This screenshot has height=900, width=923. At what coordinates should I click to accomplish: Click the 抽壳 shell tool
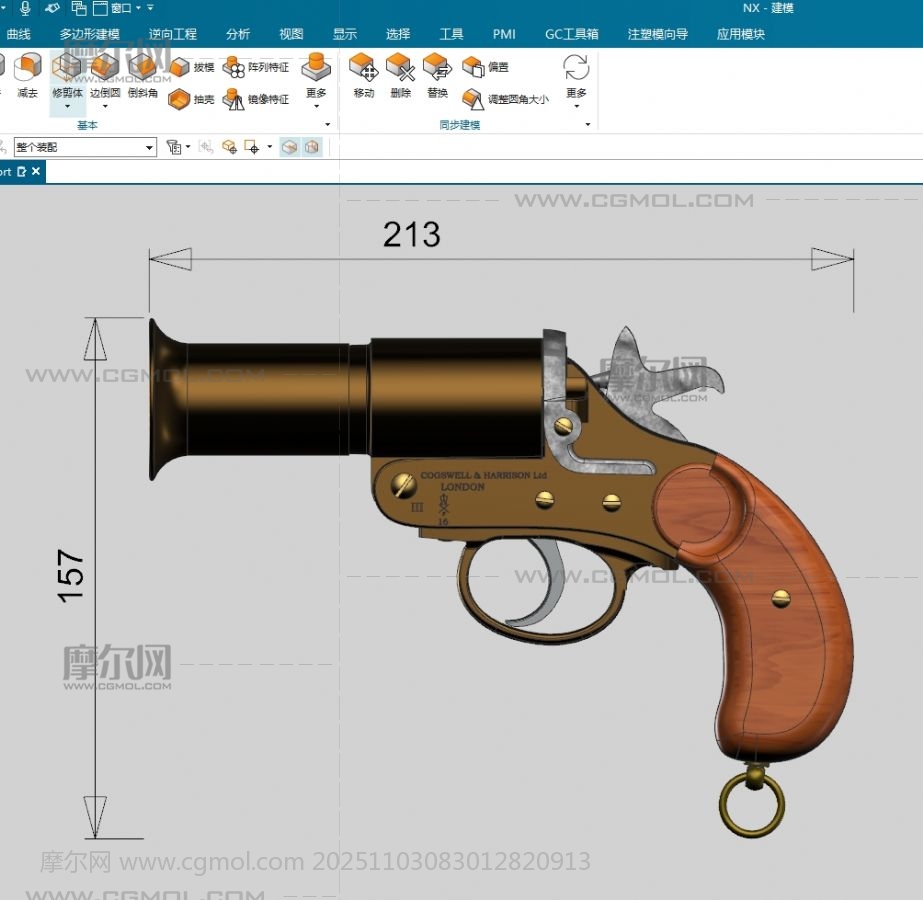point(192,99)
